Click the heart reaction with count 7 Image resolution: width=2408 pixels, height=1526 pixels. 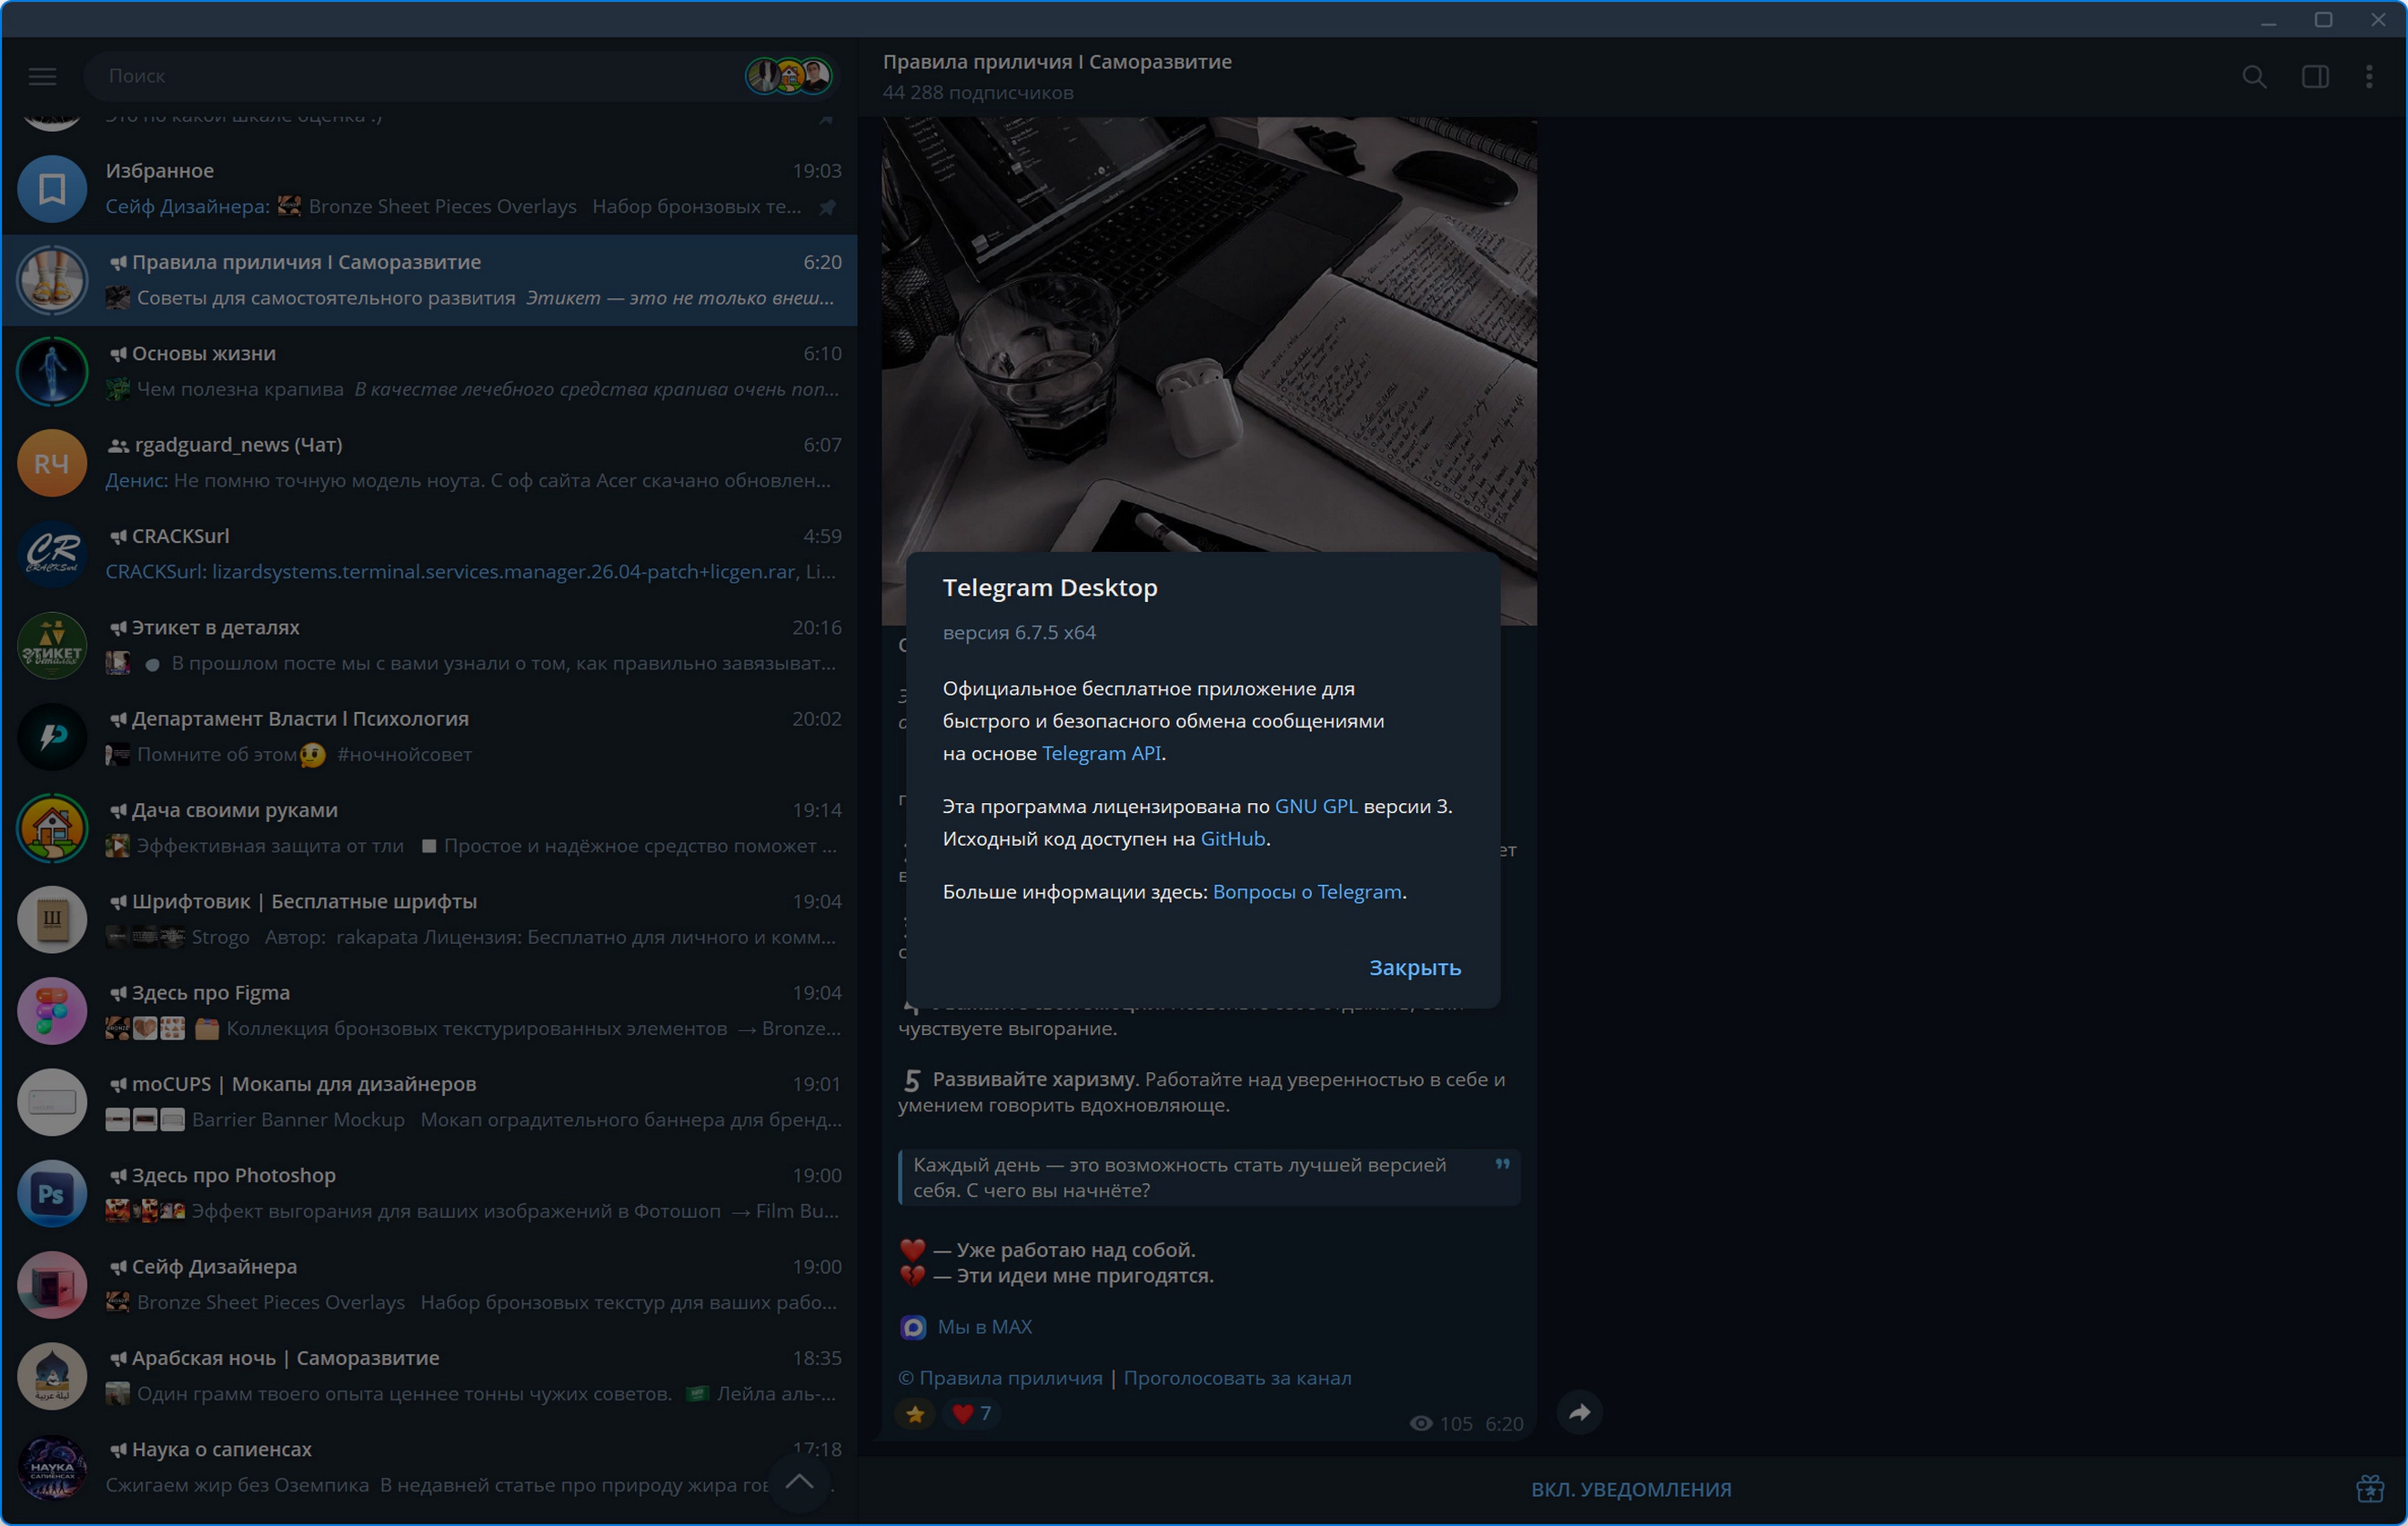[x=971, y=1413]
